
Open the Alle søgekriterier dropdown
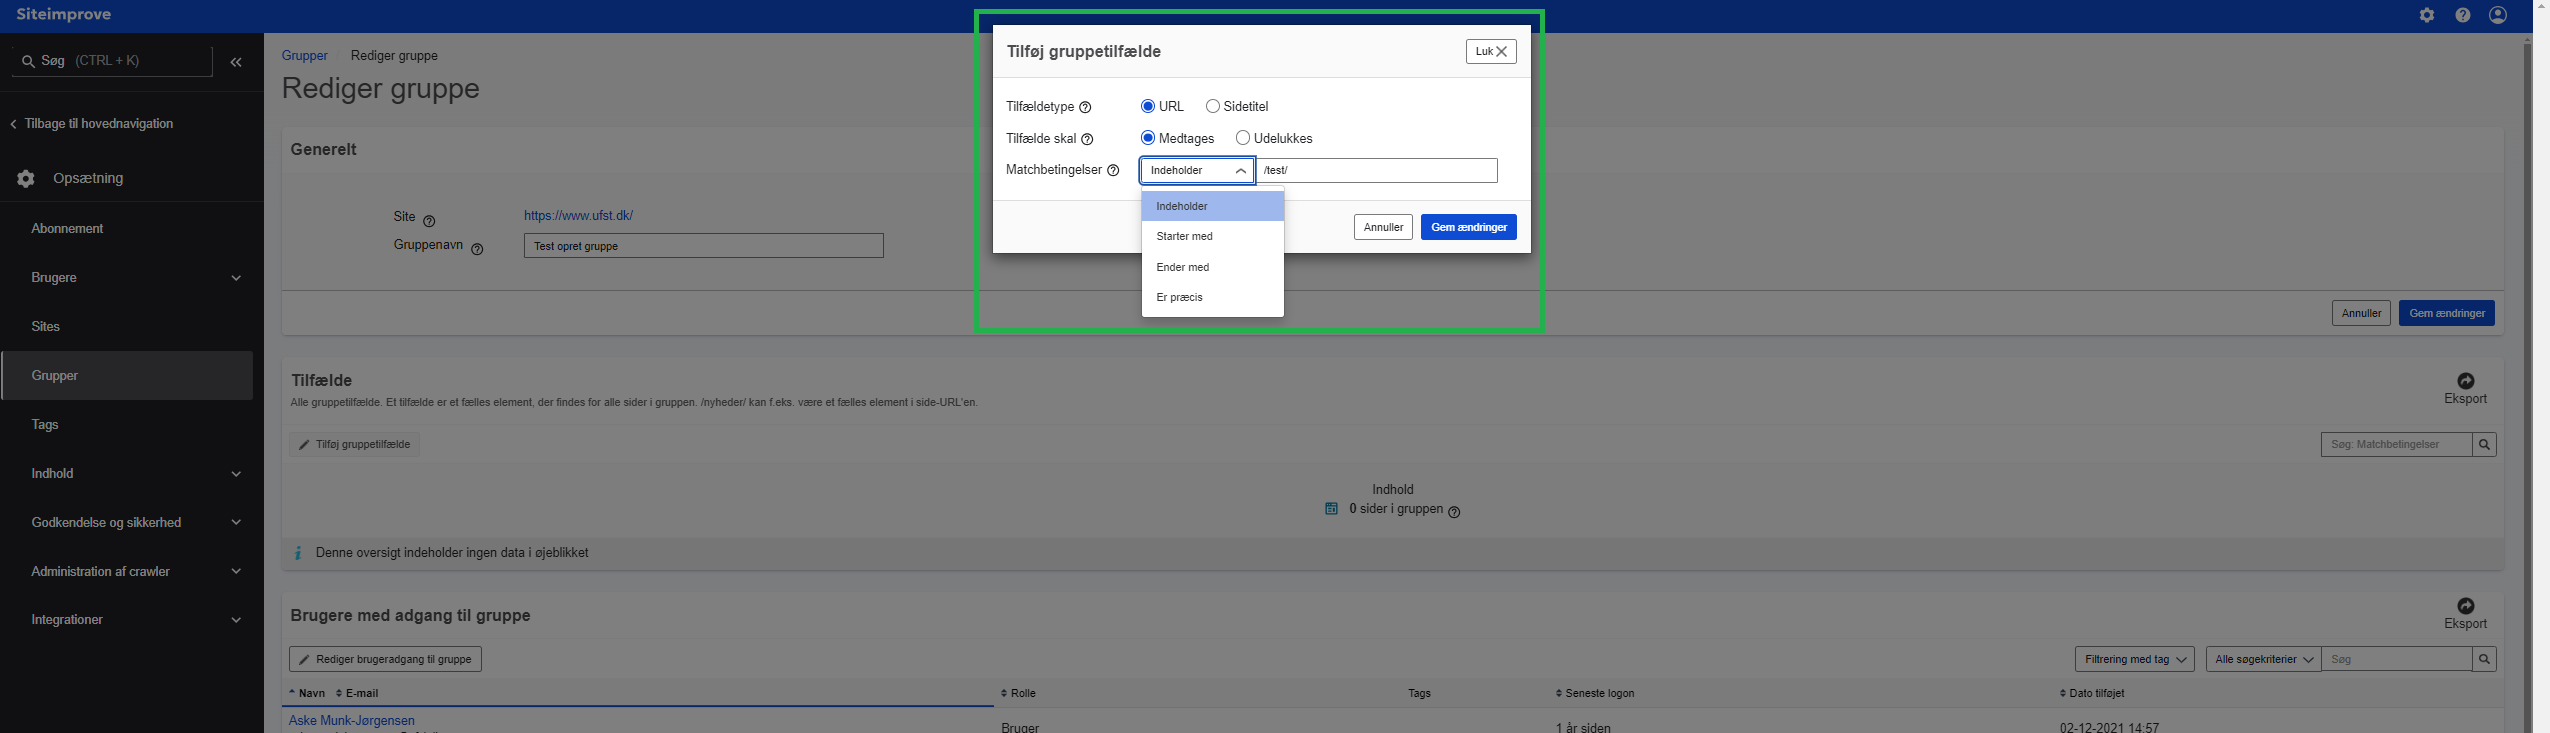click(x=2263, y=659)
